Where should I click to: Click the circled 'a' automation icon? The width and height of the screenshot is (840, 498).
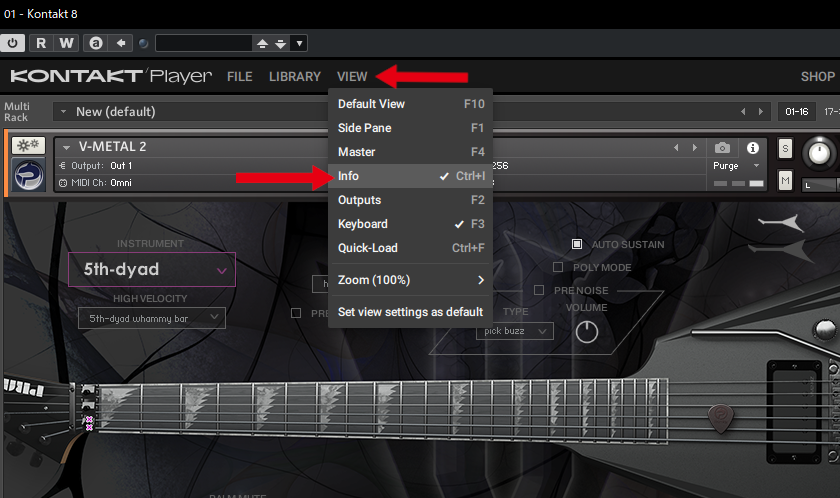pyautogui.click(x=96, y=43)
